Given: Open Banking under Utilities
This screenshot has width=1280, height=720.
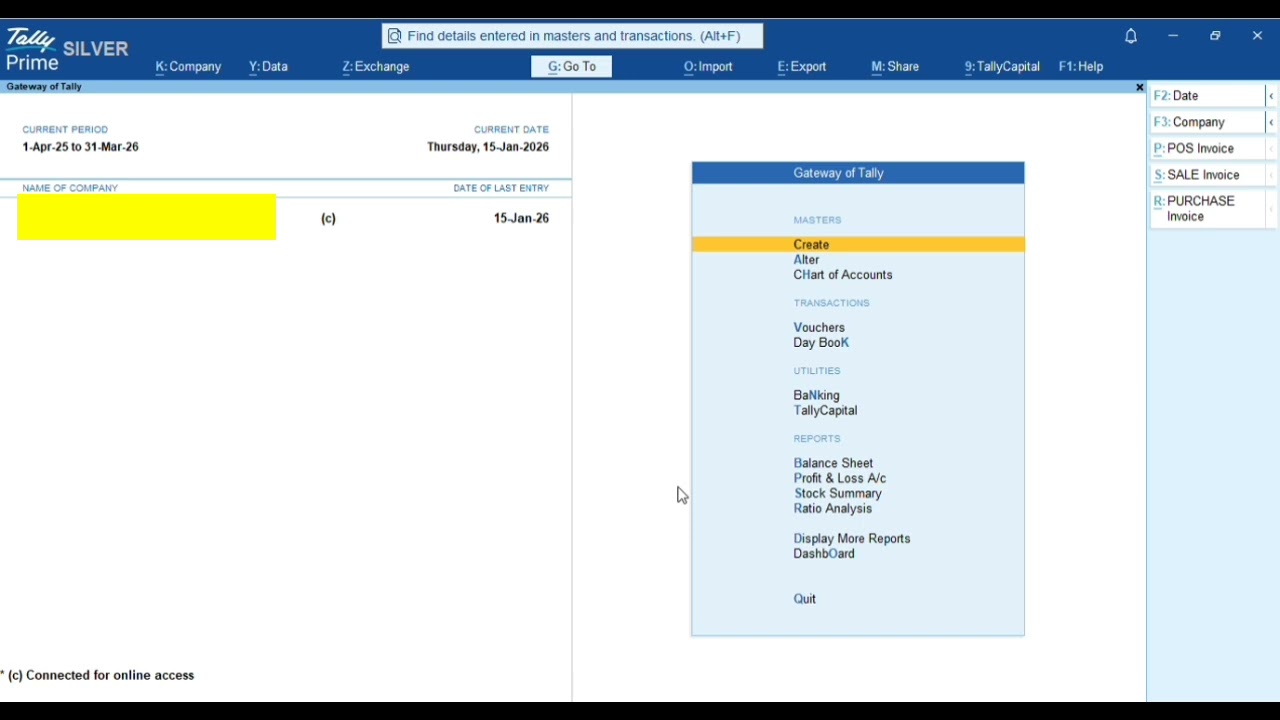Looking at the screenshot, I should click(x=816, y=396).
